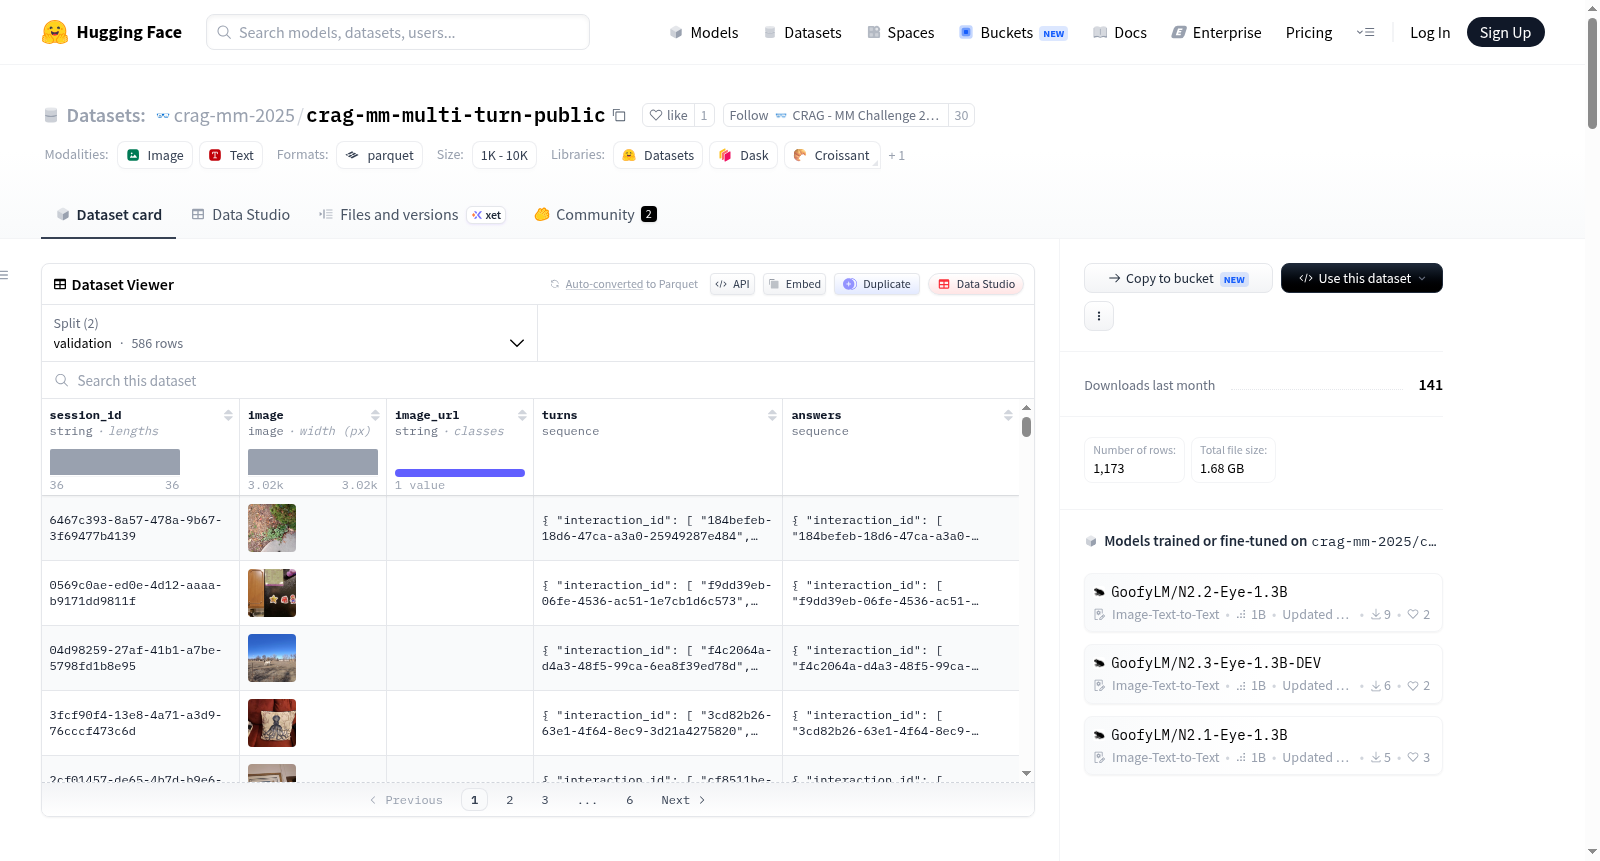Select the Dask library tag

(x=743, y=155)
